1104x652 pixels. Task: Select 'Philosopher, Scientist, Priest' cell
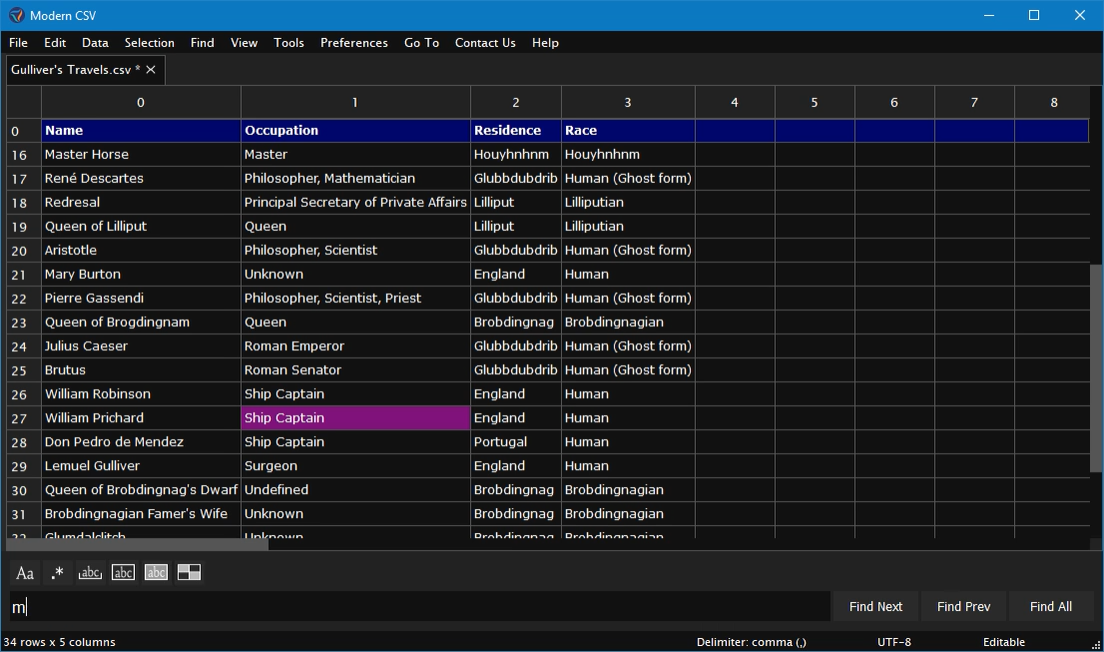(x=356, y=299)
